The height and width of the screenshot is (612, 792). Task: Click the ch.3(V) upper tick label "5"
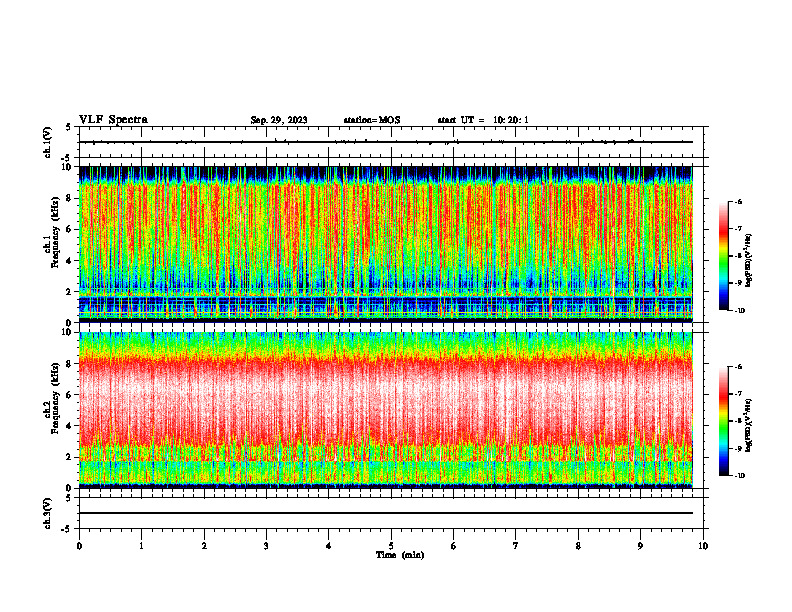(x=68, y=498)
